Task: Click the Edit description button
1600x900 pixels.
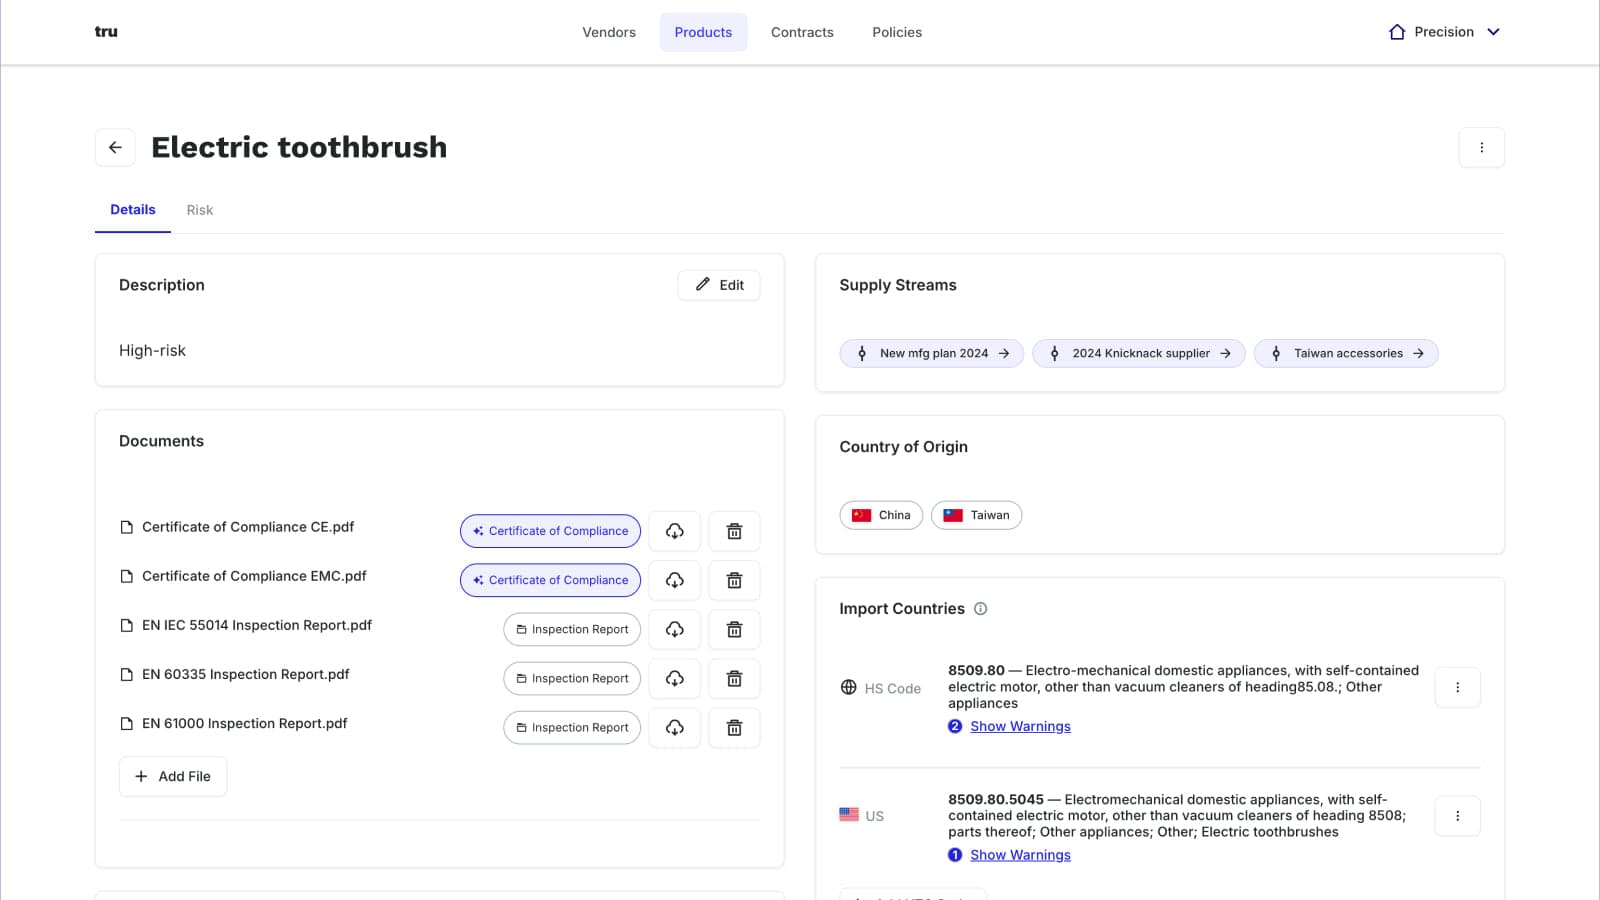Action: [x=719, y=285]
